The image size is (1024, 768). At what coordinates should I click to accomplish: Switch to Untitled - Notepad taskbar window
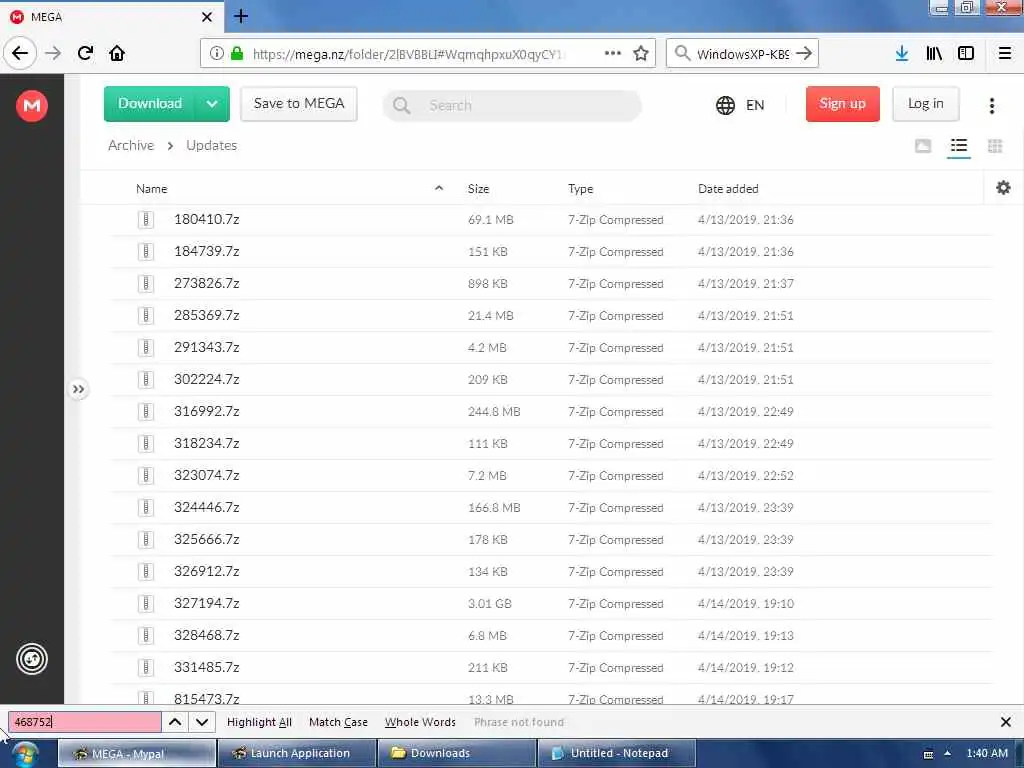(617, 754)
